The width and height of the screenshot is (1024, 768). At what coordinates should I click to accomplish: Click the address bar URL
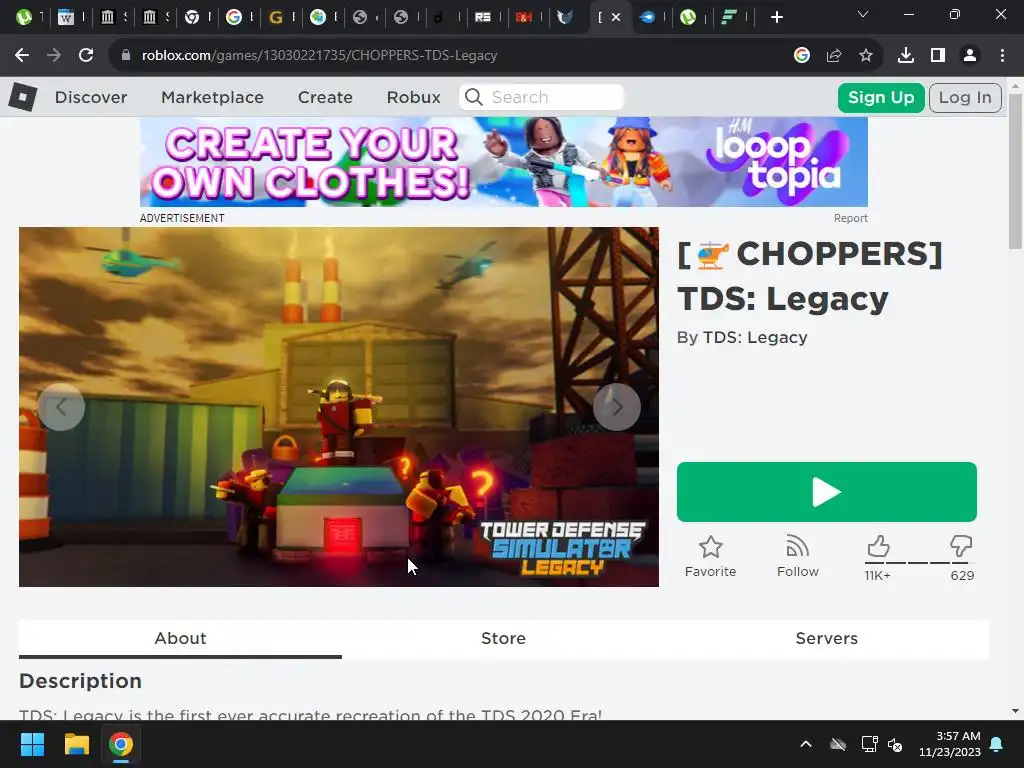click(x=319, y=56)
